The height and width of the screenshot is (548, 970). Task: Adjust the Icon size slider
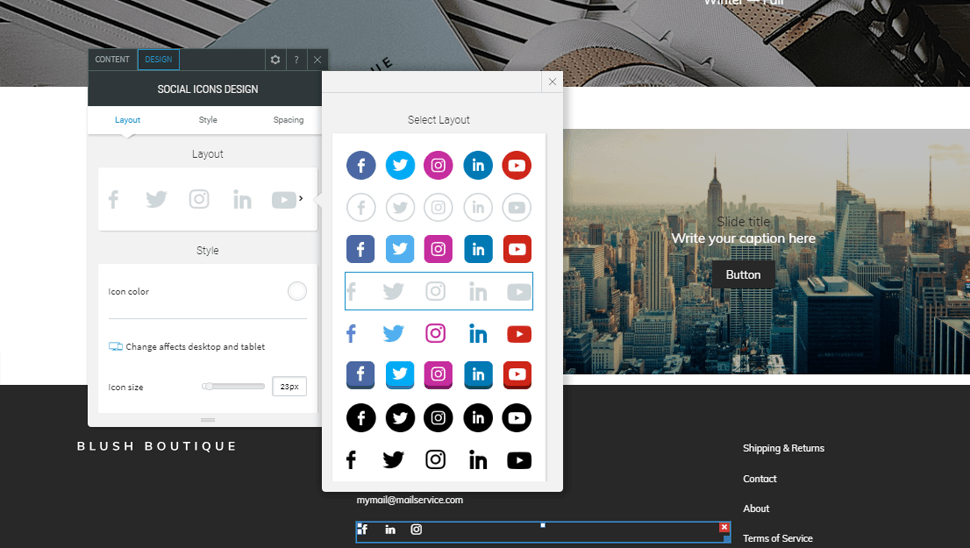(x=233, y=387)
